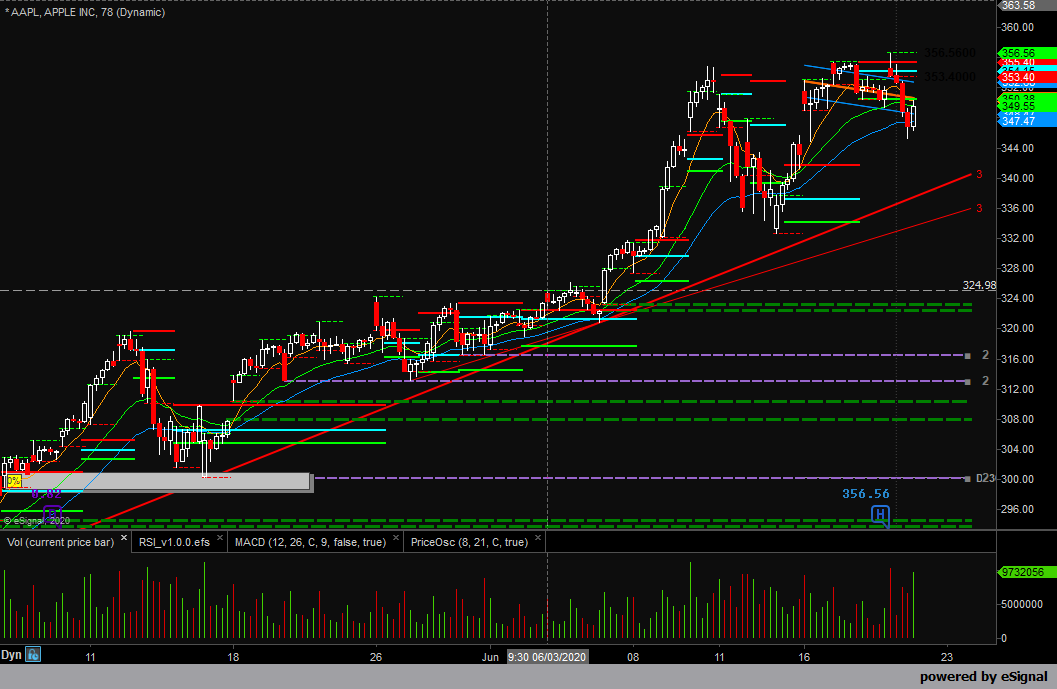Click the 26 date on the time axis
1057x689 pixels.
point(375,657)
